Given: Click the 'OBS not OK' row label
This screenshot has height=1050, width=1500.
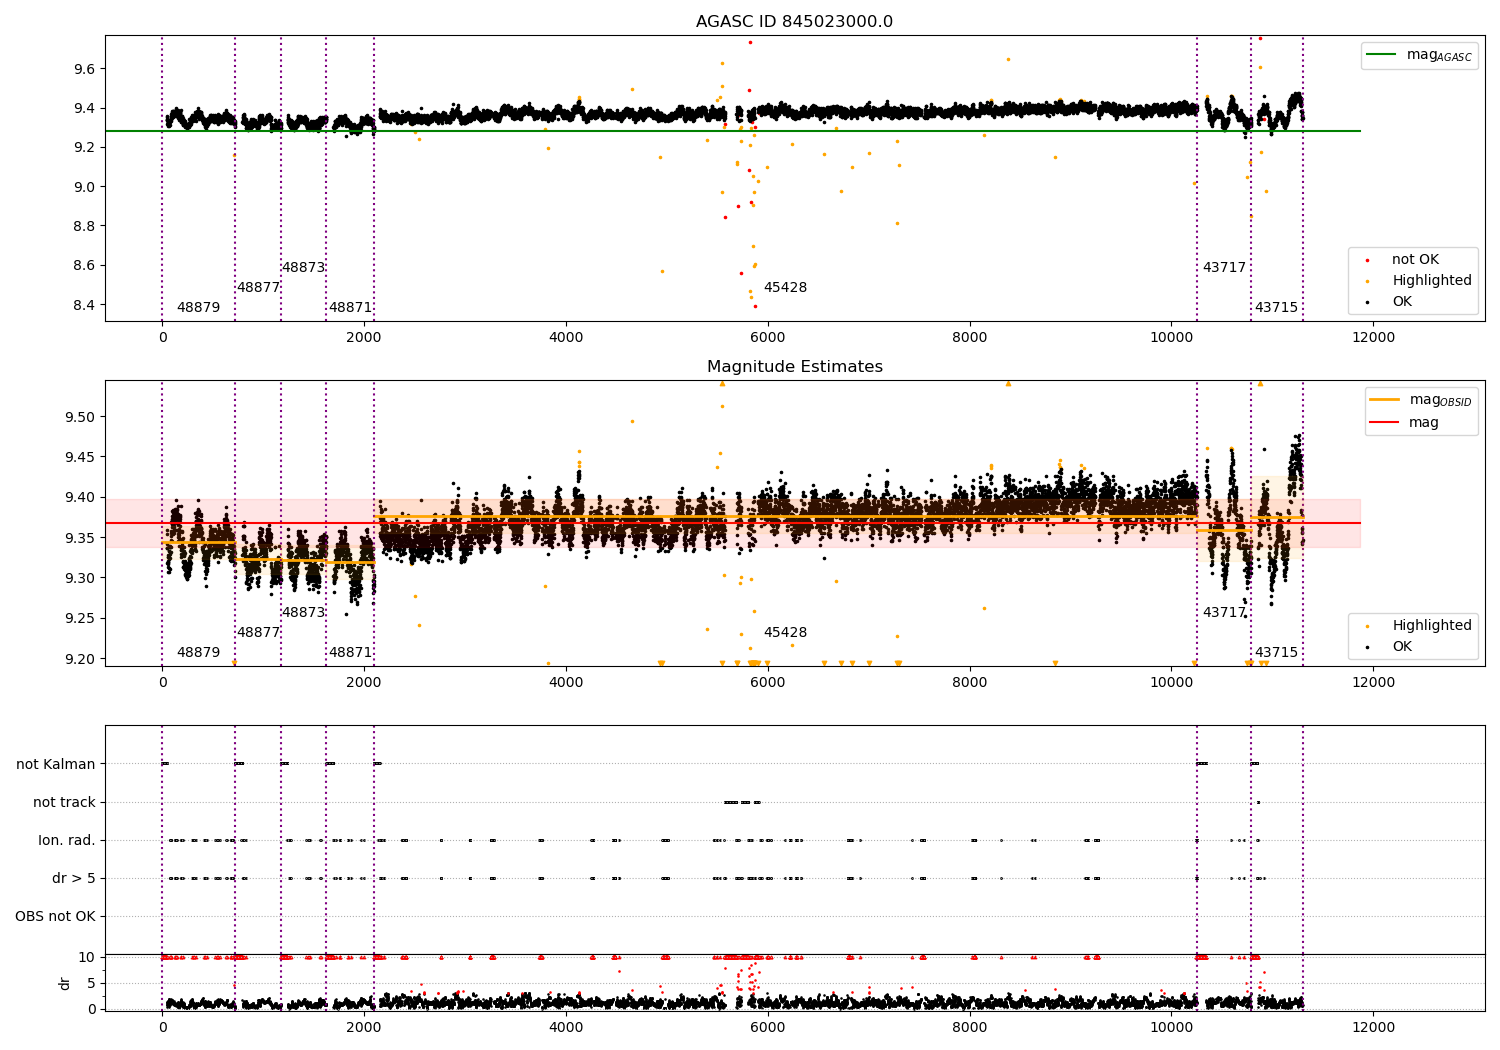Looking at the screenshot, I should (x=55, y=916).
